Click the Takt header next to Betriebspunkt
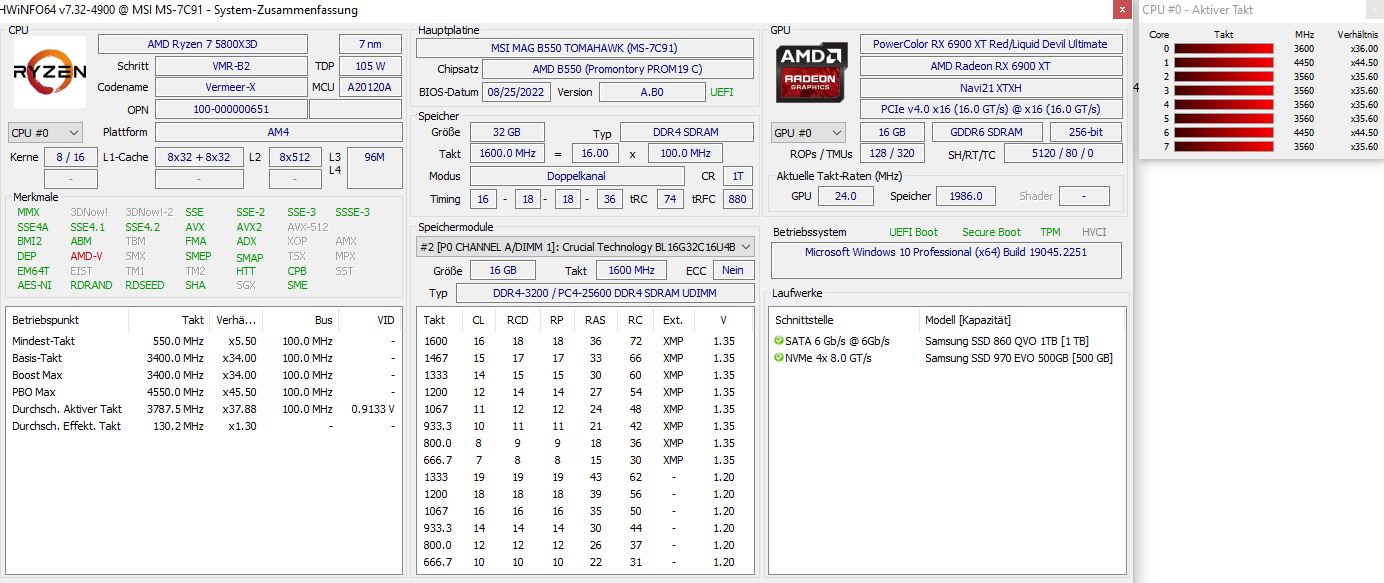The width and height of the screenshot is (1384, 583). click(x=168, y=320)
